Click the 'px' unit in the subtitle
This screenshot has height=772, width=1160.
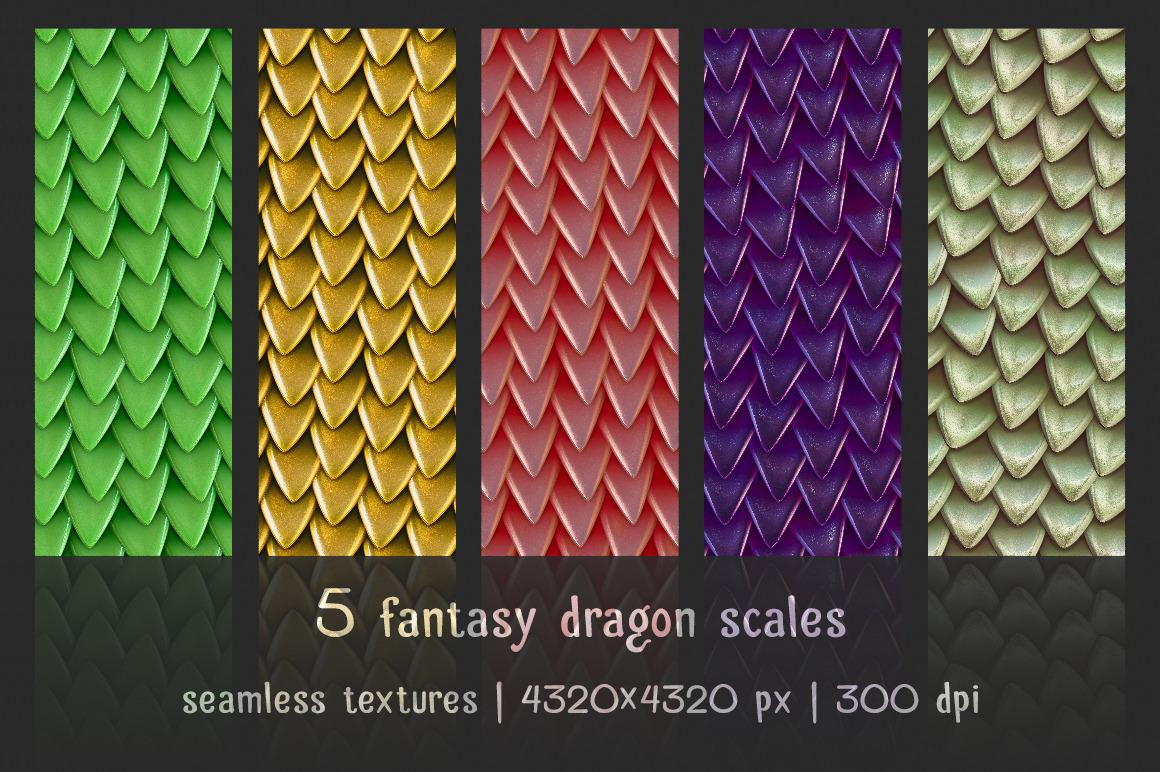coord(772,702)
